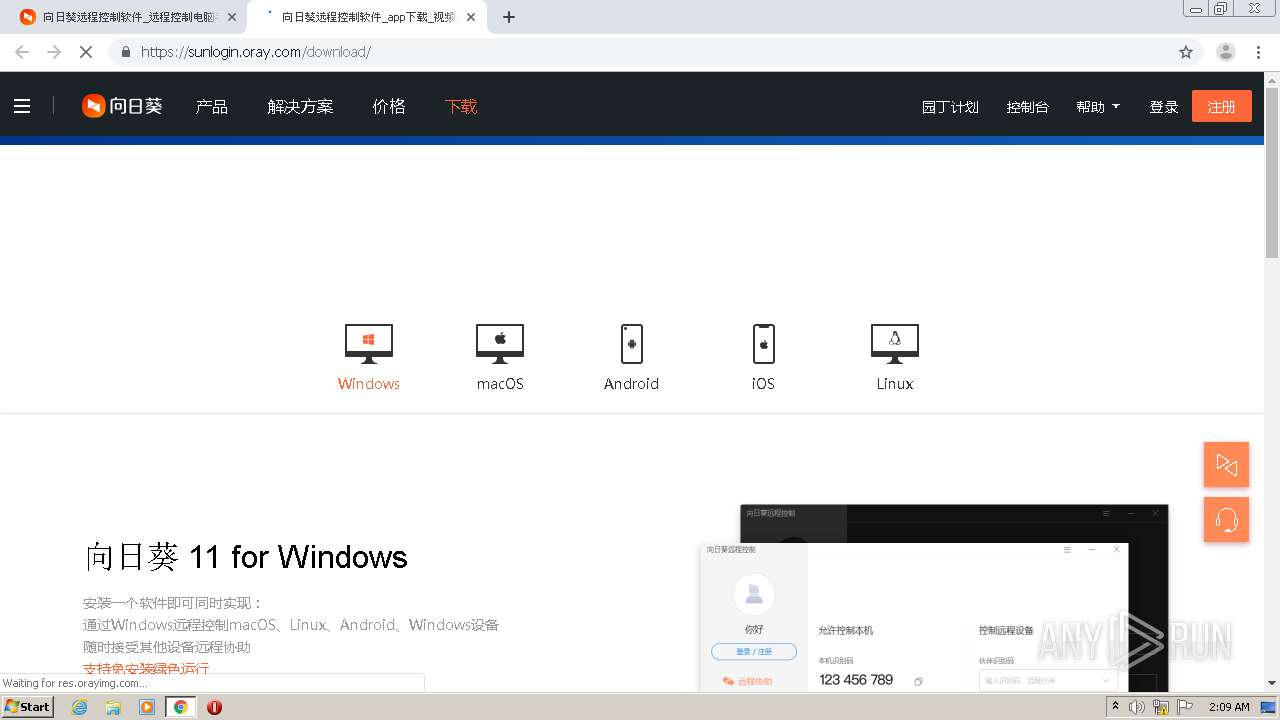Open Chrome's three-dot menu
Viewport: 1280px width, 720px height.
(1259, 52)
